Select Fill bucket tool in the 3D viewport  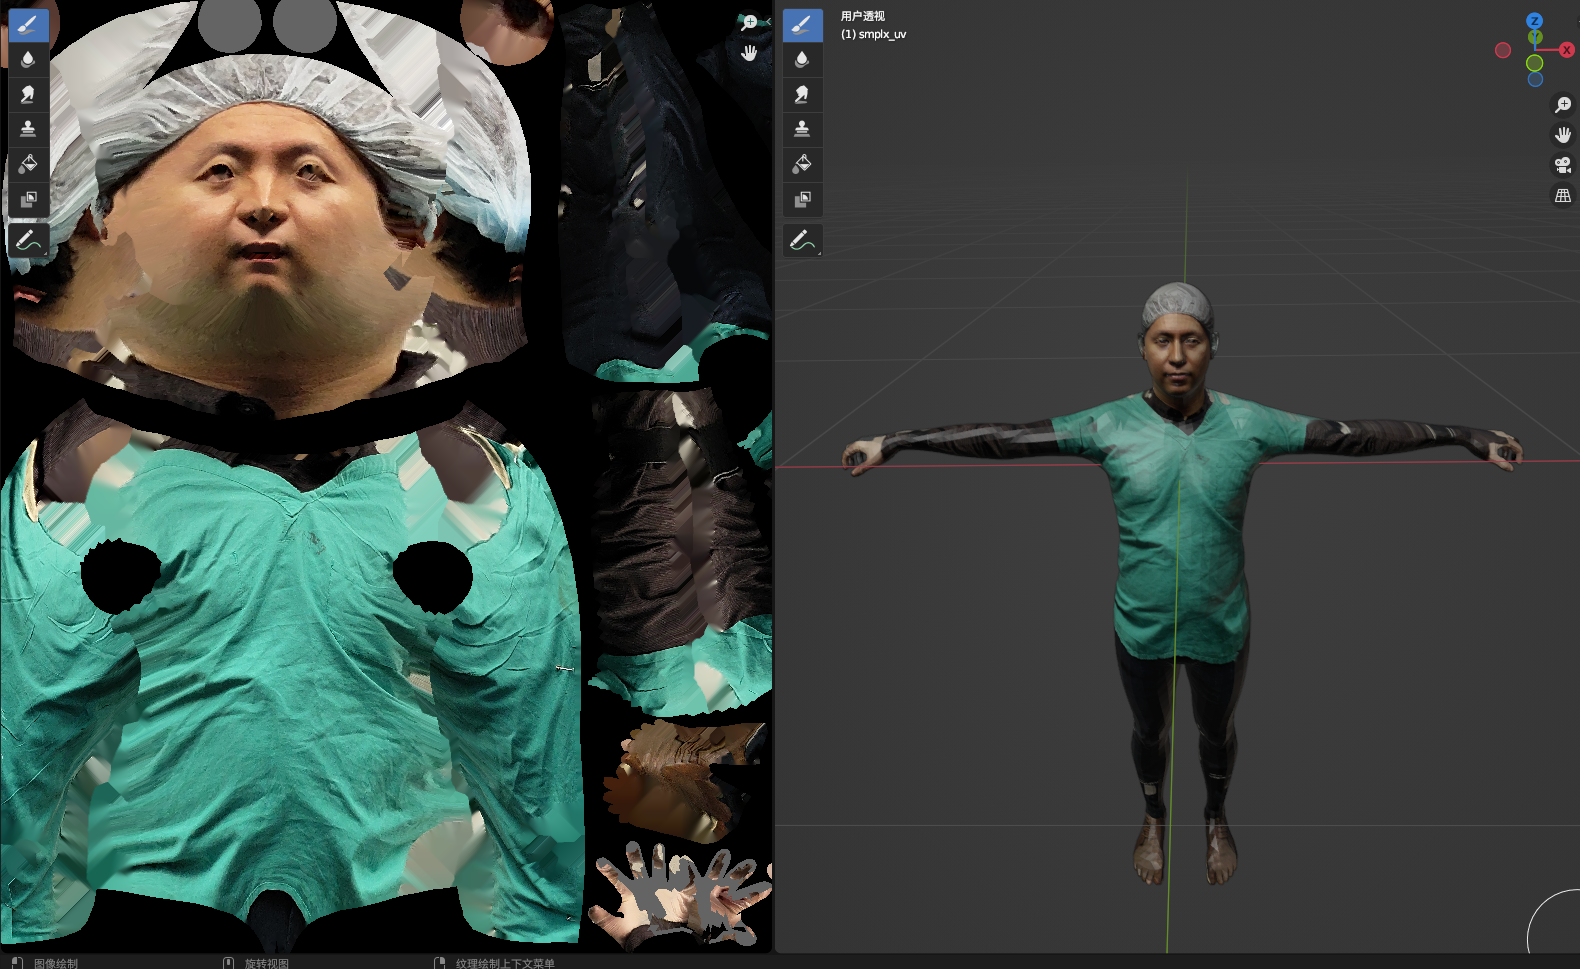802,164
